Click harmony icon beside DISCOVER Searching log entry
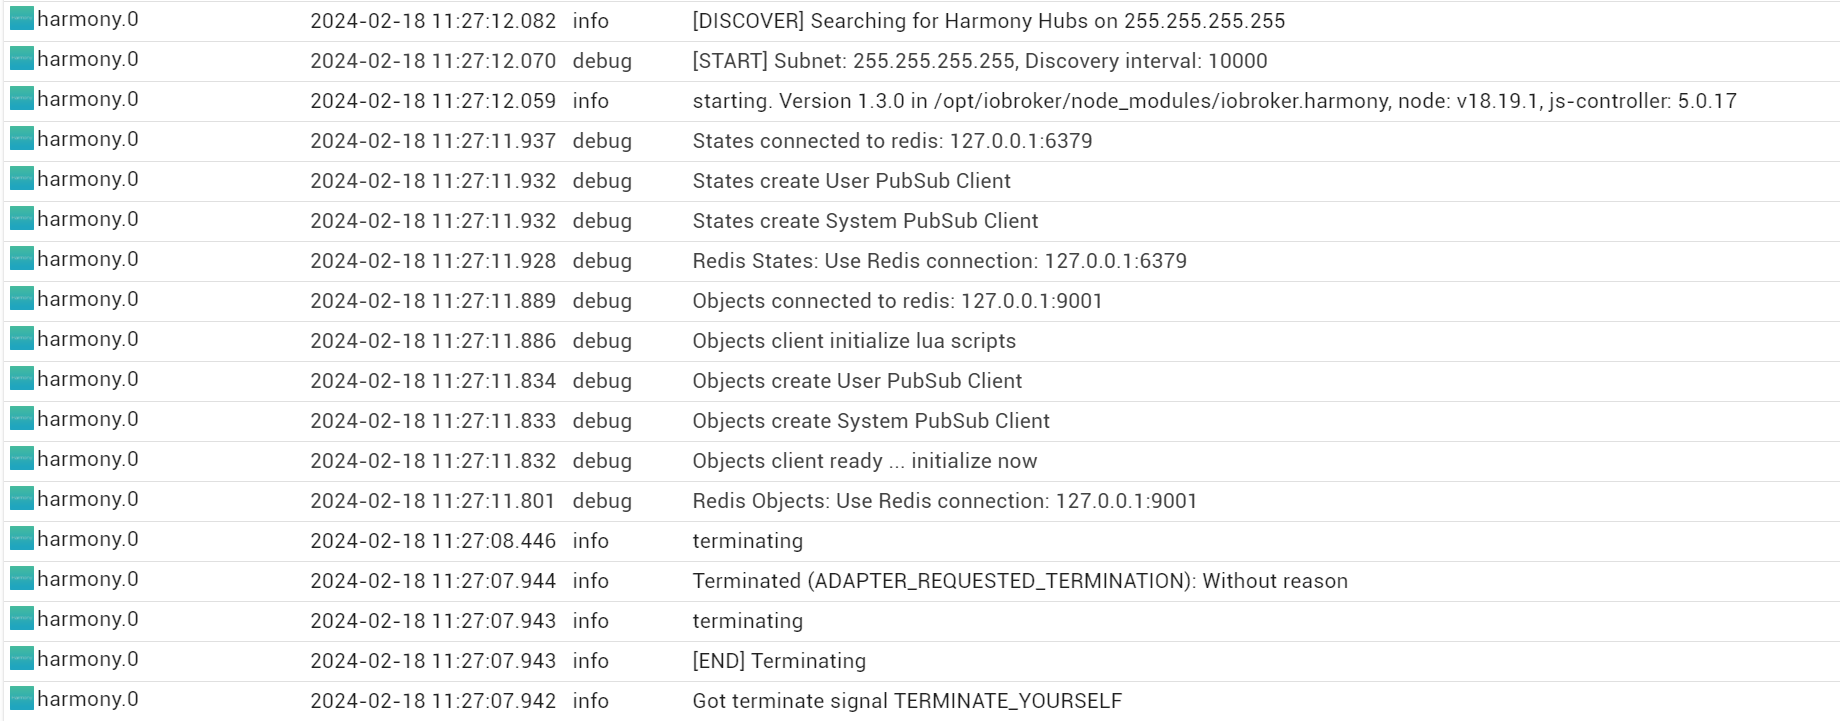Image resolution: width=1840 pixels, height=721 pixels. pos(22,19)
